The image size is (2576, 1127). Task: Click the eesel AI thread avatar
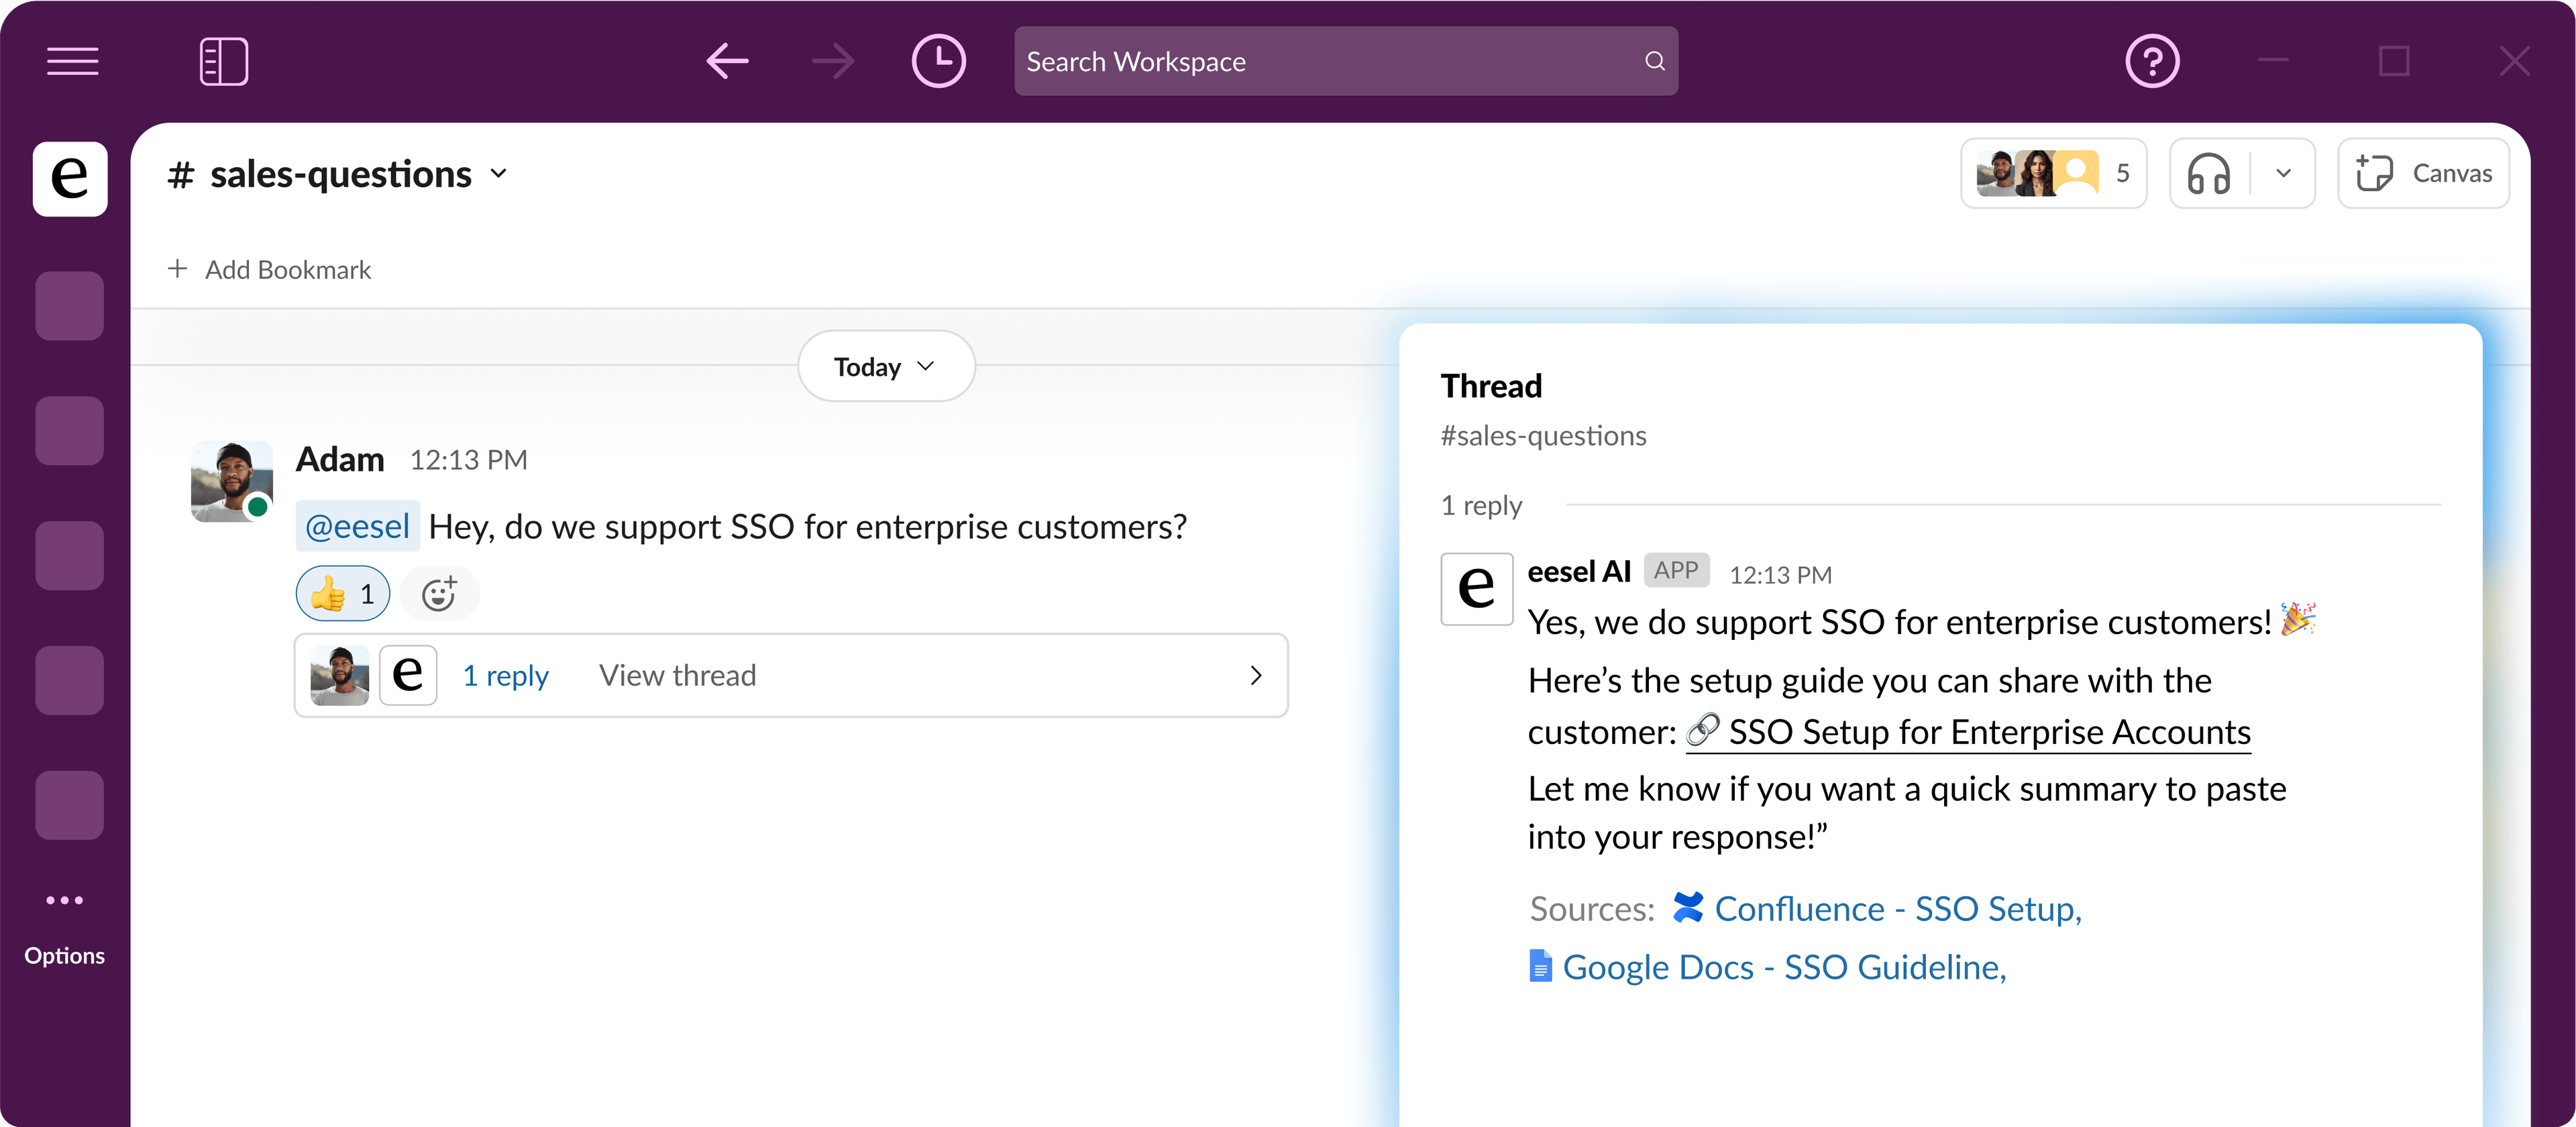point(1476,589)
